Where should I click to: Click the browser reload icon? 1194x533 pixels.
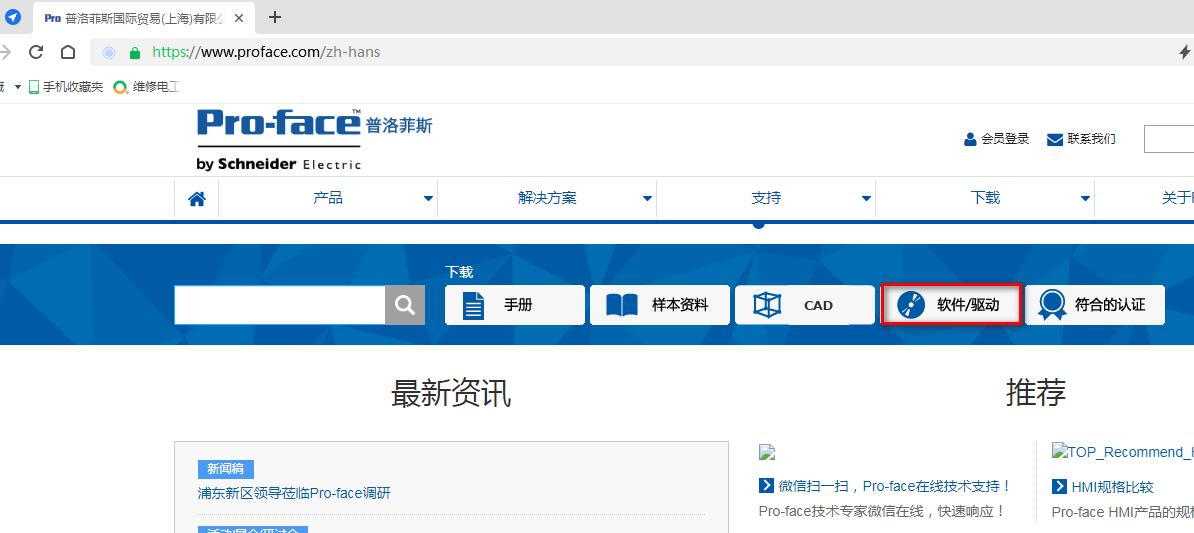[x=36, y=52]
